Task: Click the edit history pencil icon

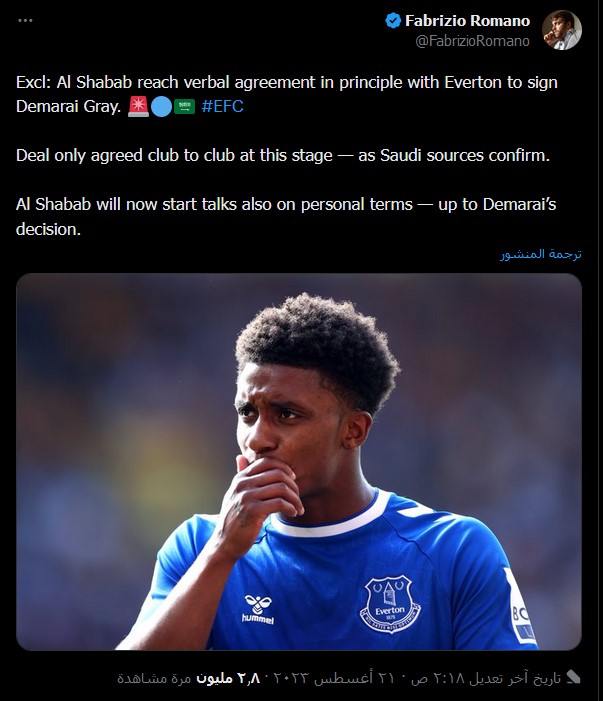Action: pyautogui.click(x=573, y=678)
